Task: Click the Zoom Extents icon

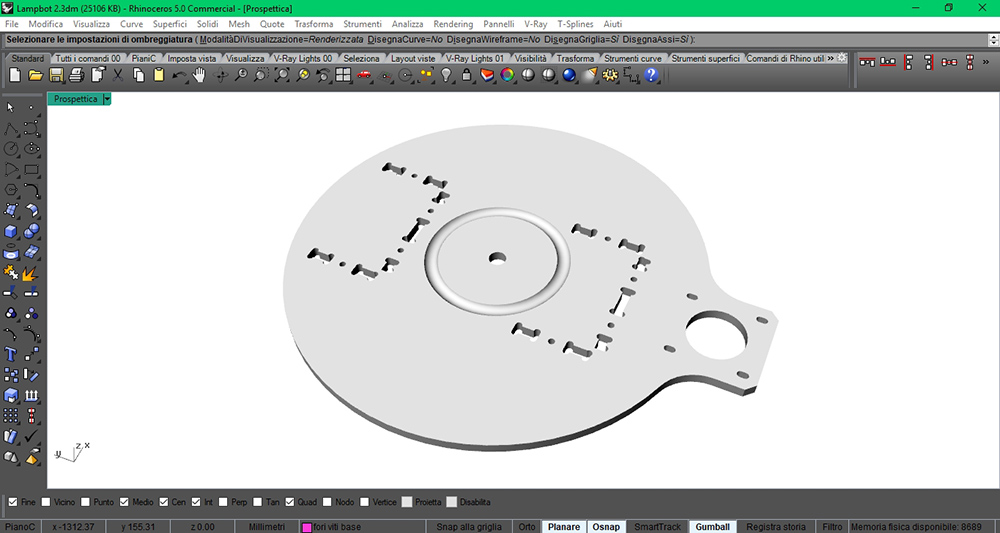Action: [282, 75]
